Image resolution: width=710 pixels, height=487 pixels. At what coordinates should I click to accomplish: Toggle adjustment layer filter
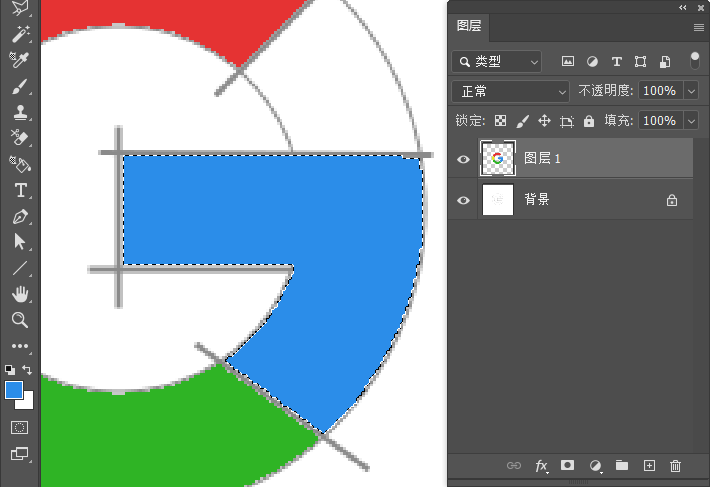[592, 62]
